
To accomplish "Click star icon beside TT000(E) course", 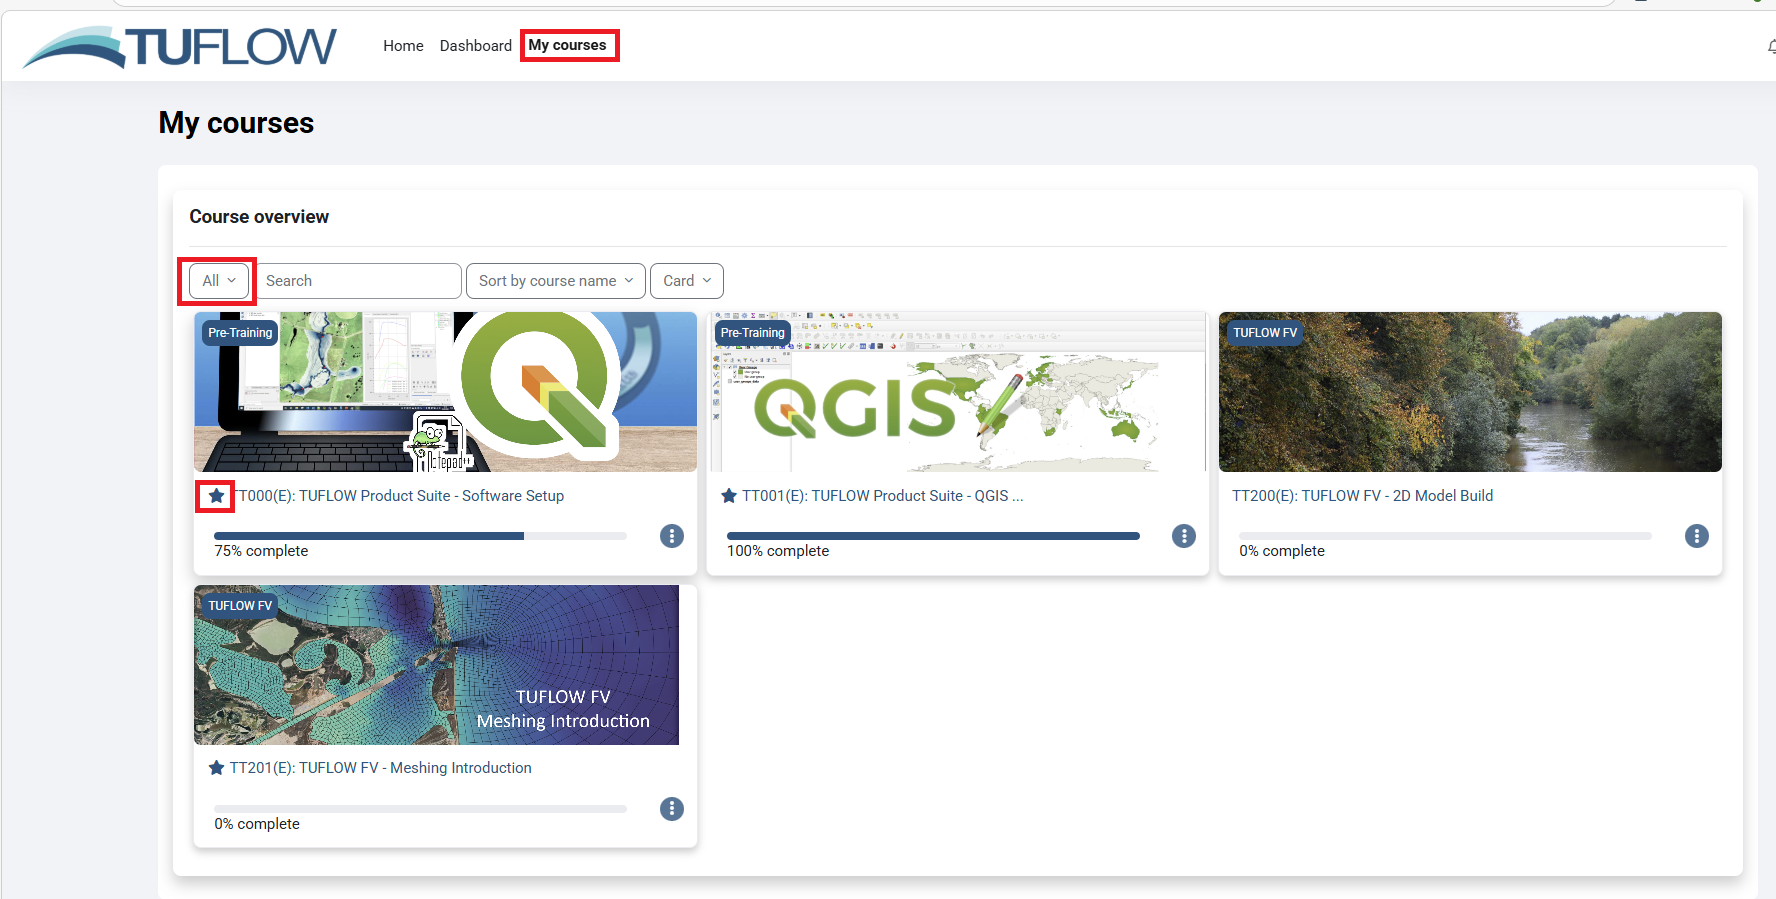I will tap(216, 496).
